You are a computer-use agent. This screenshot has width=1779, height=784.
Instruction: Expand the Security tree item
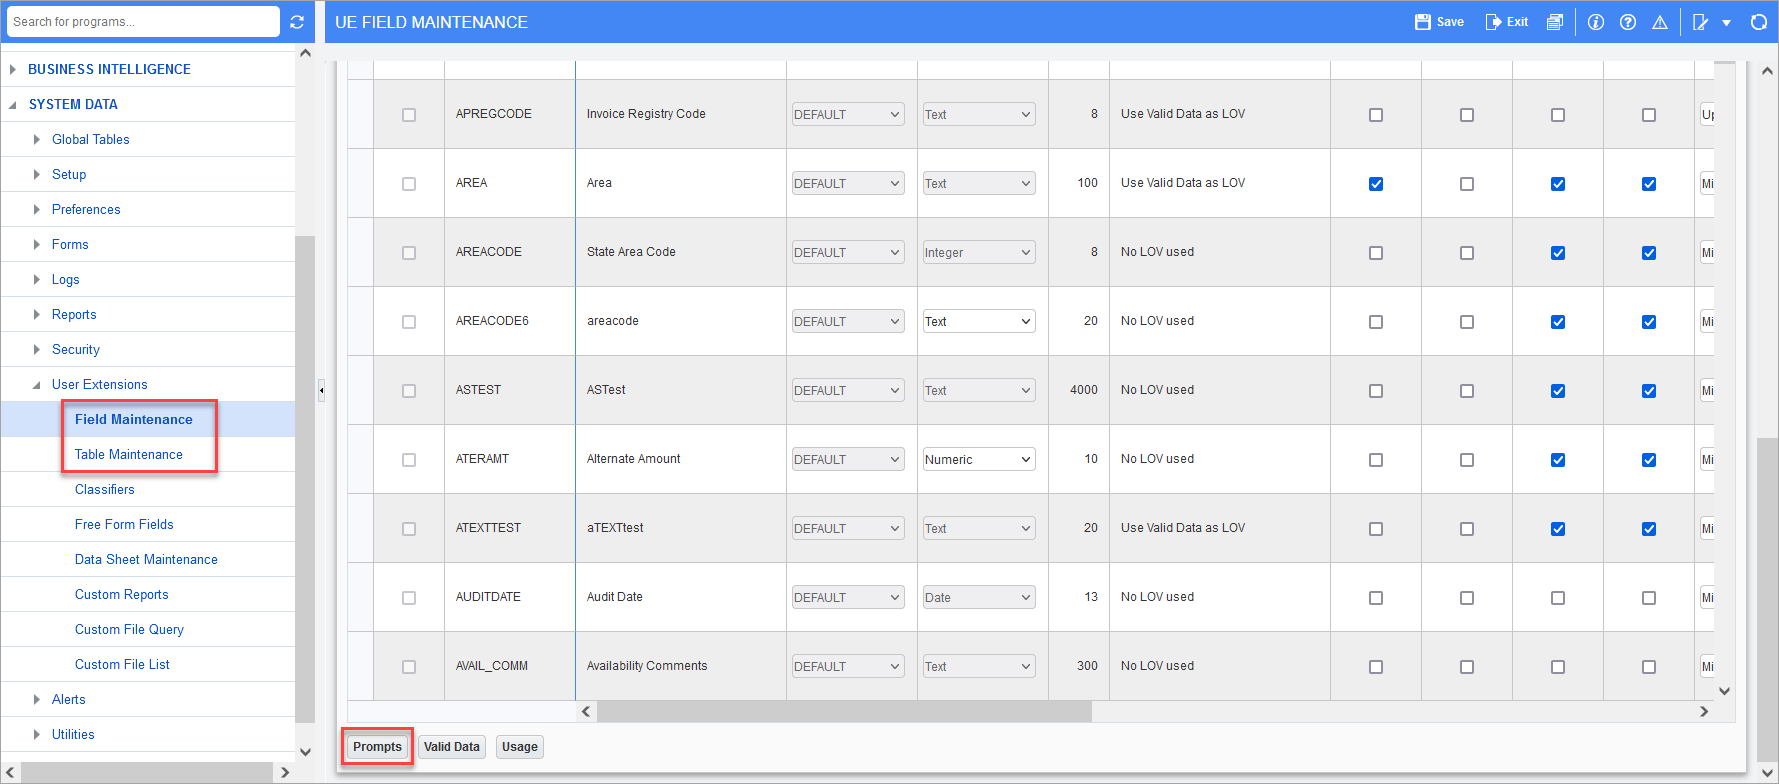click(37, 349)
